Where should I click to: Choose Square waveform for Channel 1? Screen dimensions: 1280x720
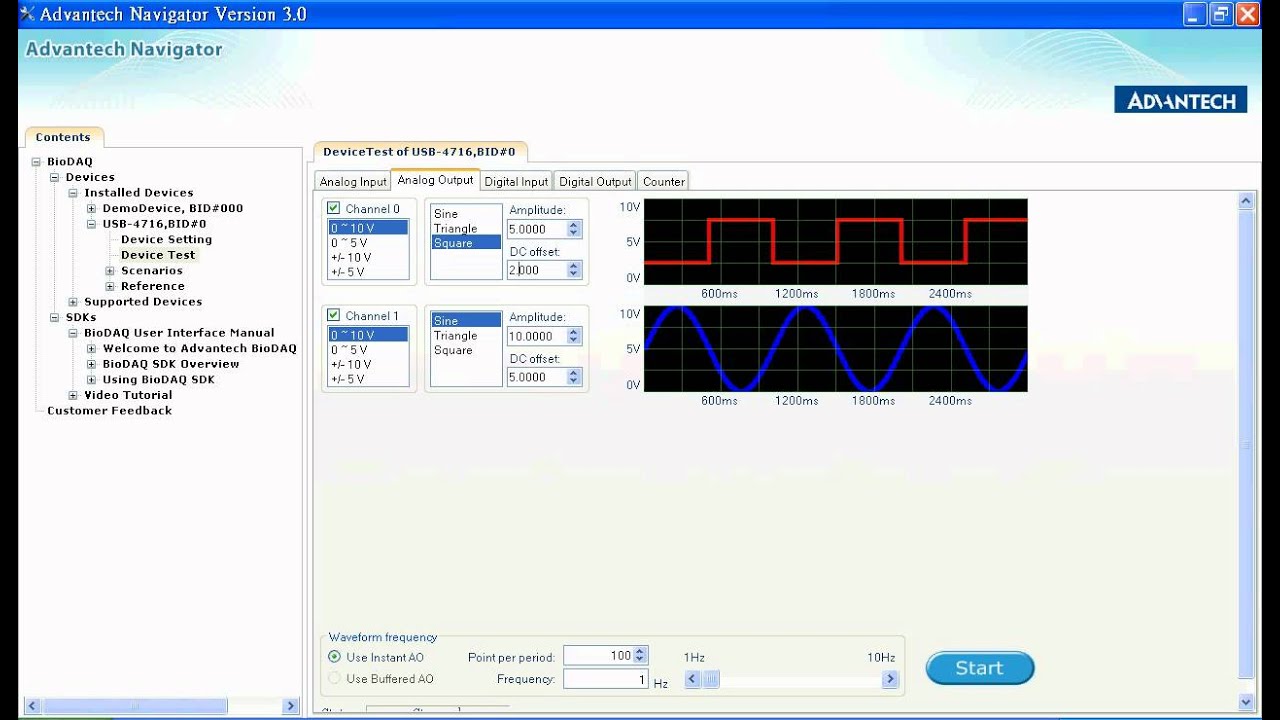coord(466,350)
